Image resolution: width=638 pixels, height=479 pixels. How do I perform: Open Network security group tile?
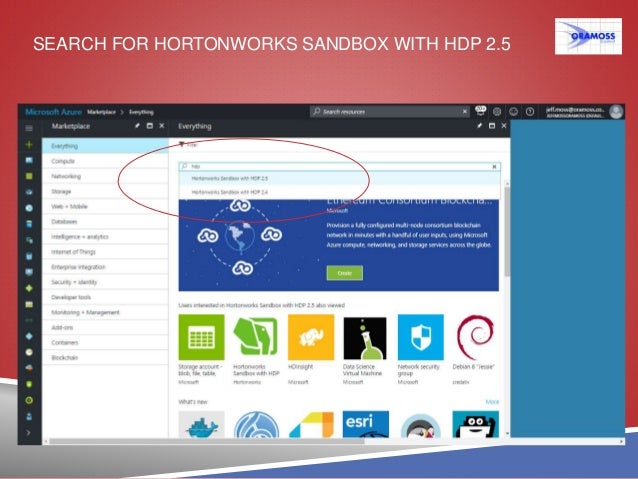coord(420,350)
